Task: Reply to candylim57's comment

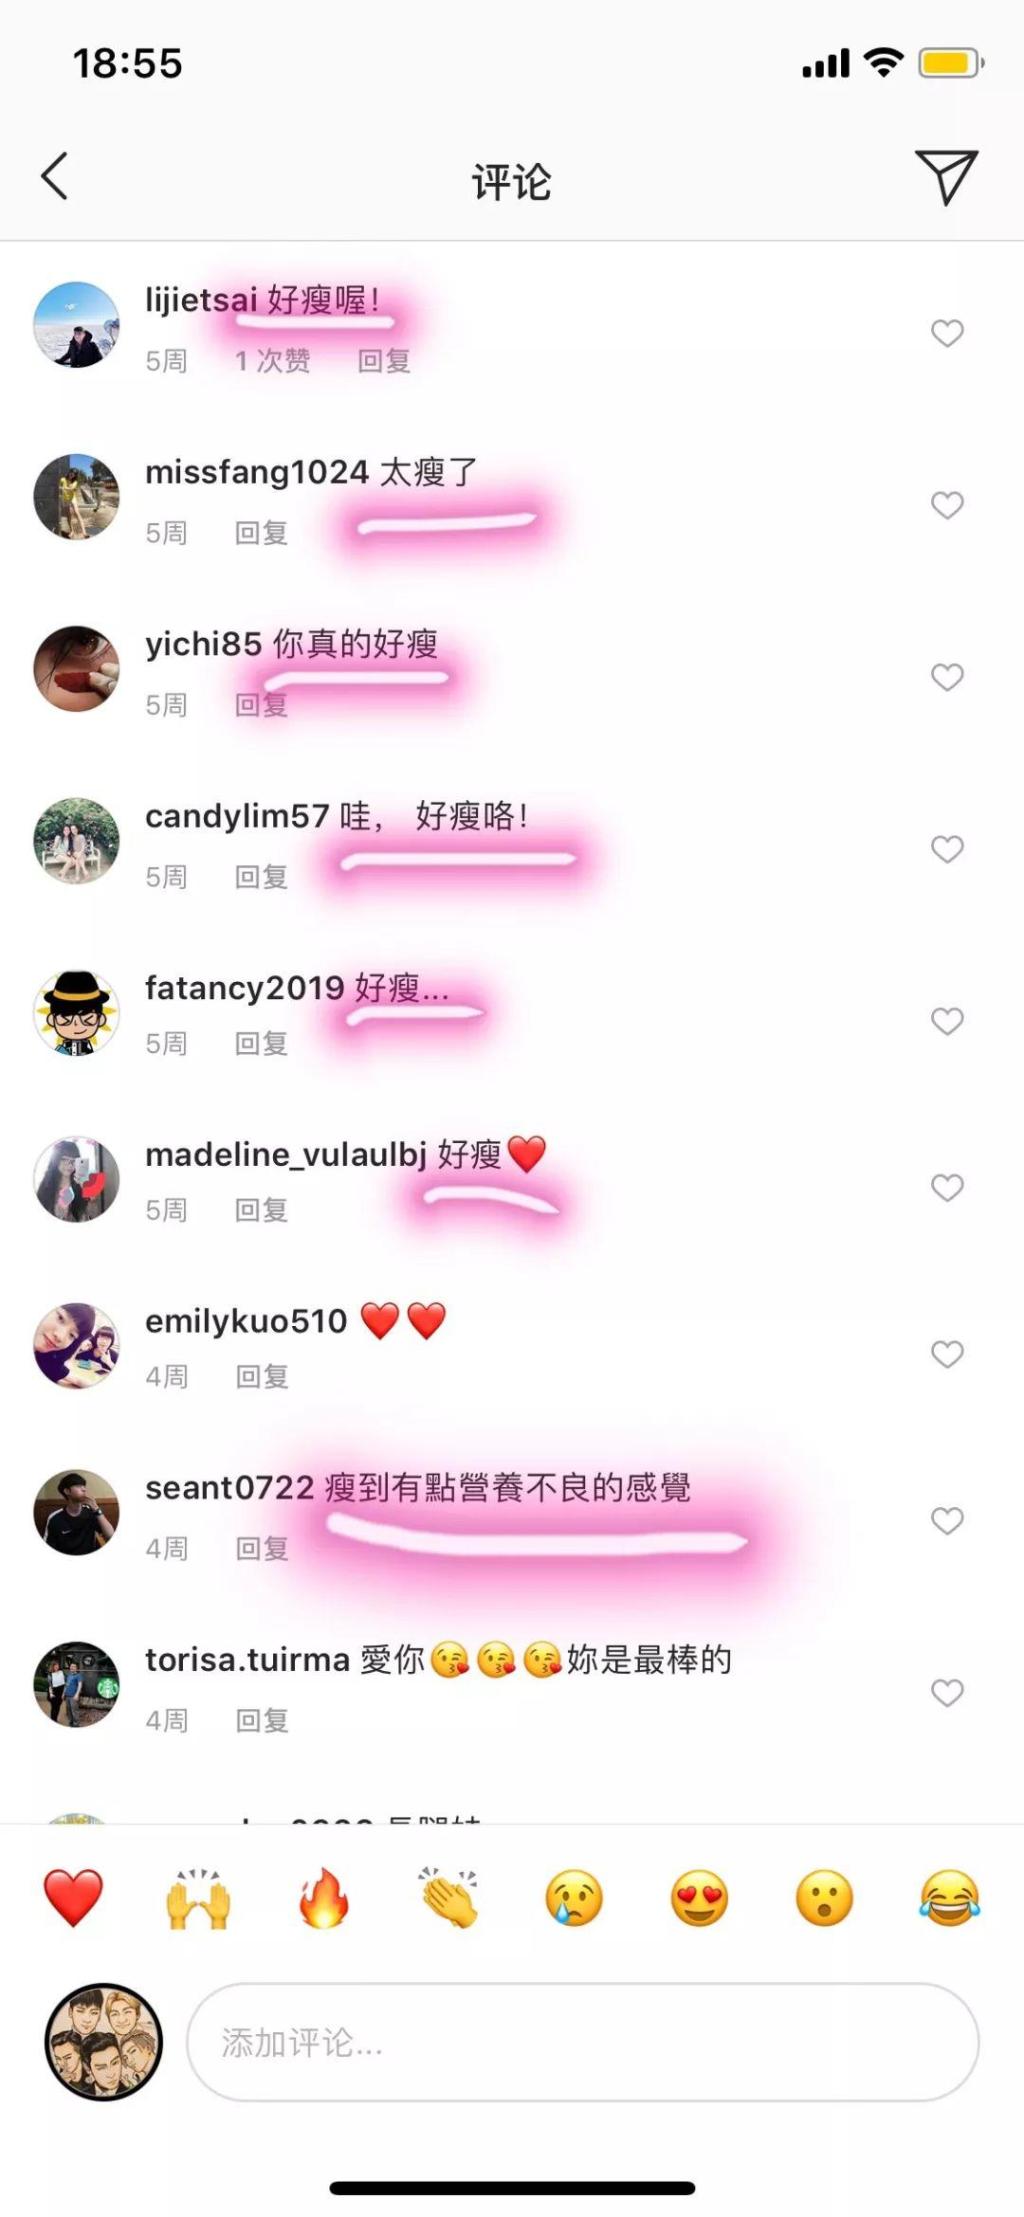Action: click(x=261, y=877)
